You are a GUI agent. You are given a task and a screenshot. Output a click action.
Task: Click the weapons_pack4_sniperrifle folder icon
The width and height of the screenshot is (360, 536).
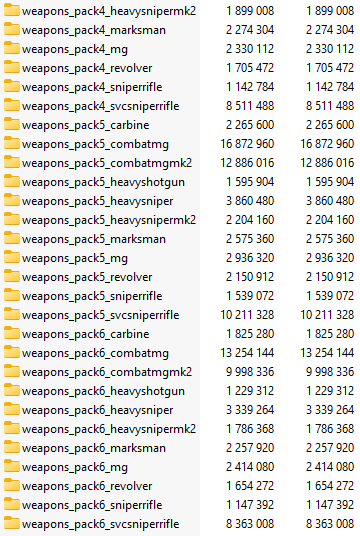(12, 86)
